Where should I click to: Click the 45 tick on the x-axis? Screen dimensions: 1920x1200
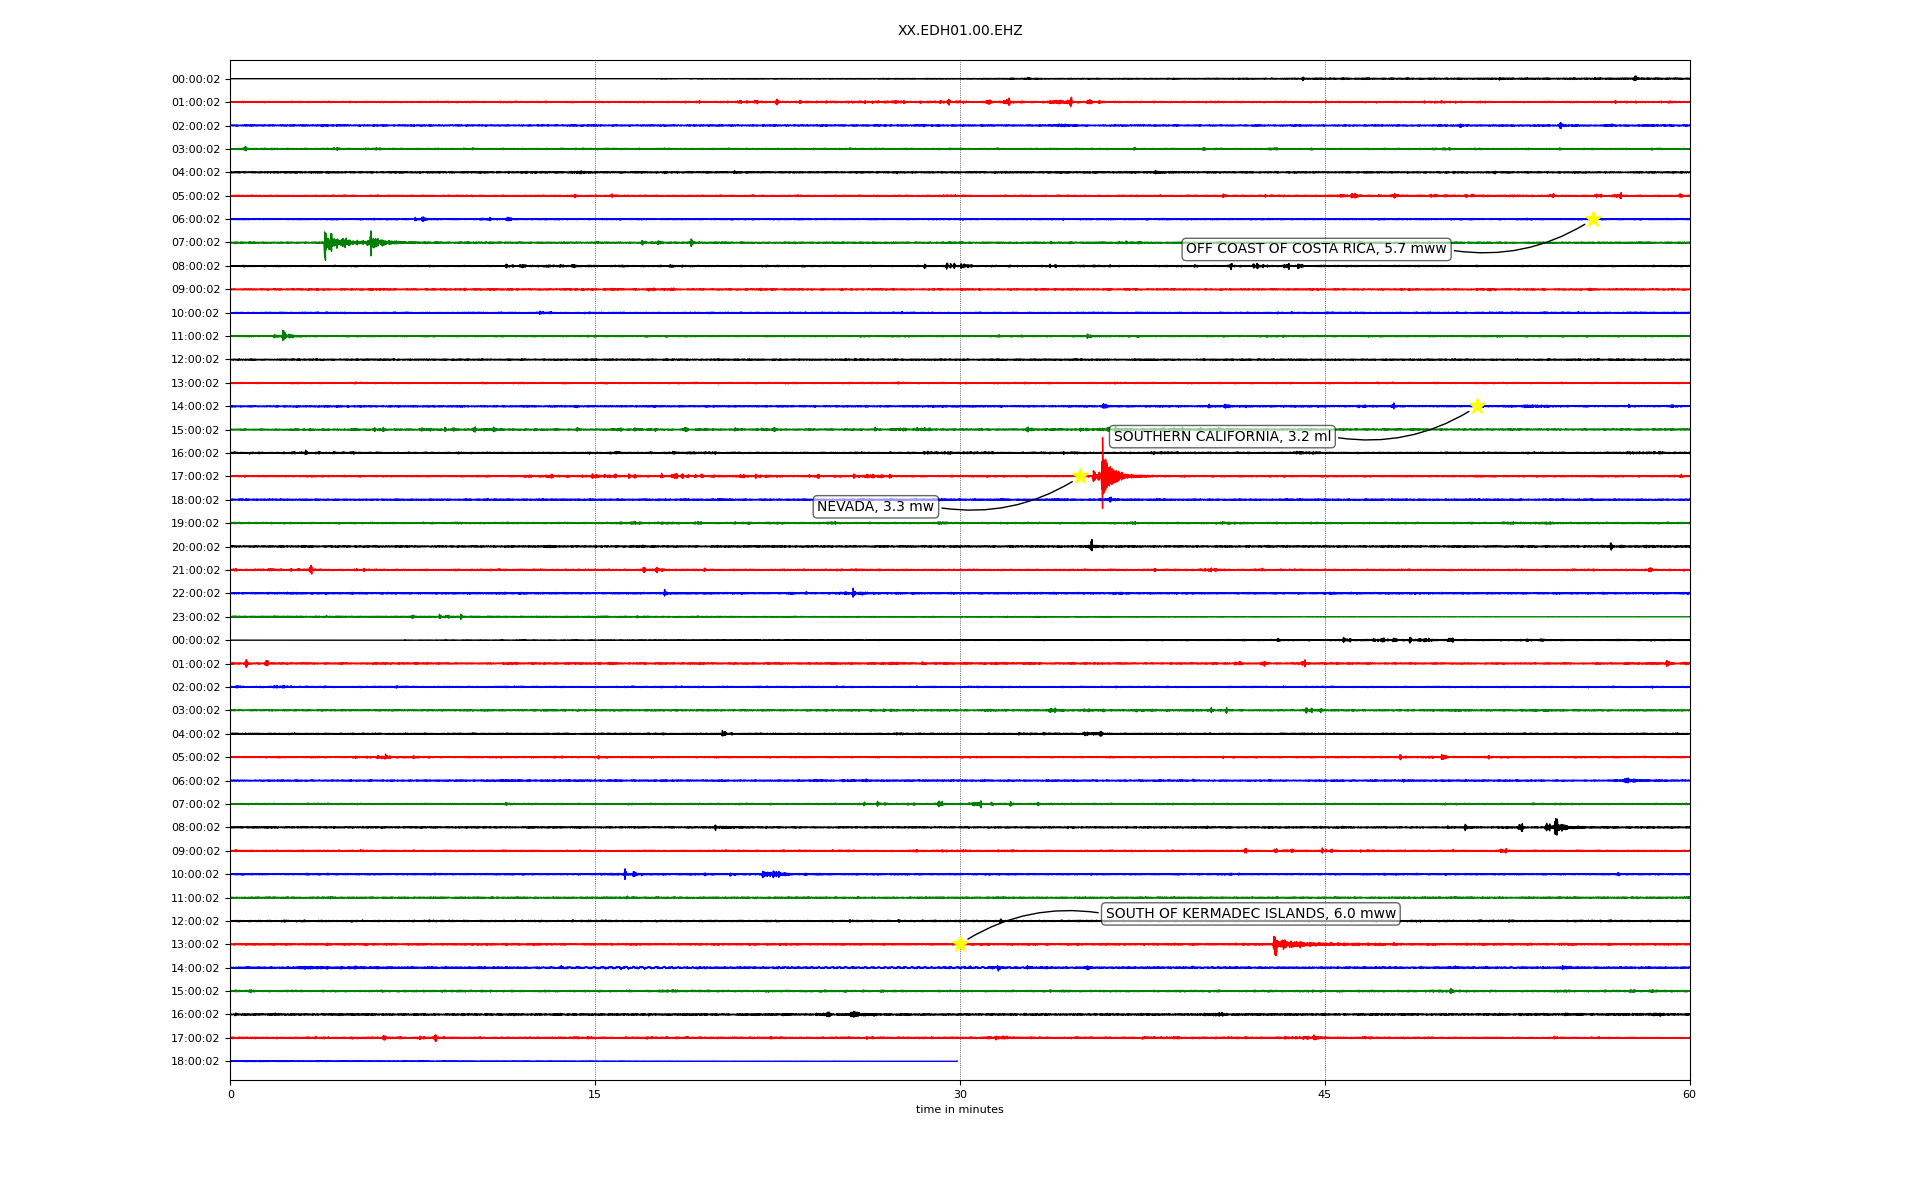click(x=1325, y=1094)
